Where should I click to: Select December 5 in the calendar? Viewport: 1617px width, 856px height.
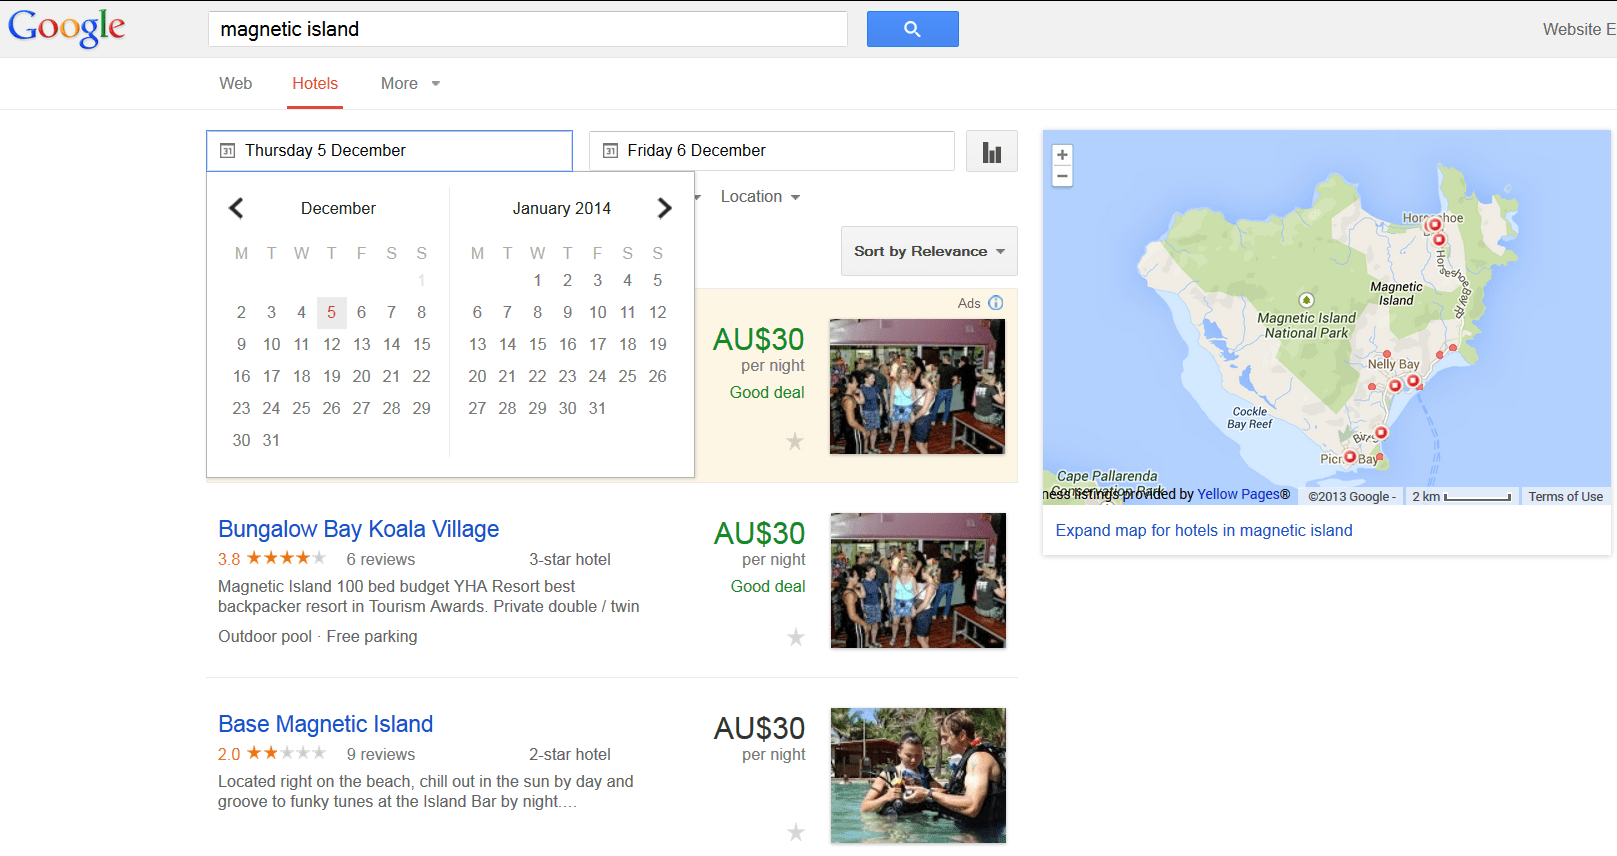point(331,312)
